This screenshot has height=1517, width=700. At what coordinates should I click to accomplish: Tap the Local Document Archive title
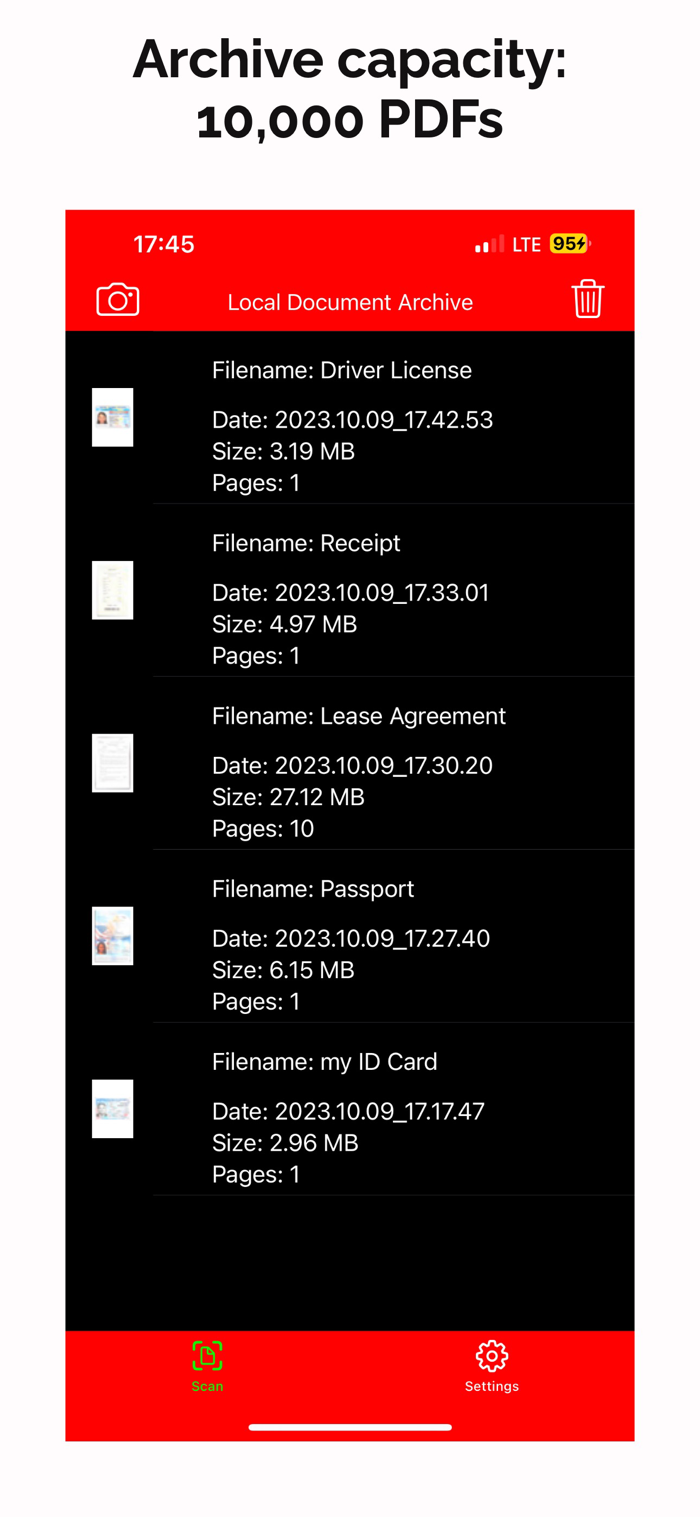pos(350,302)
